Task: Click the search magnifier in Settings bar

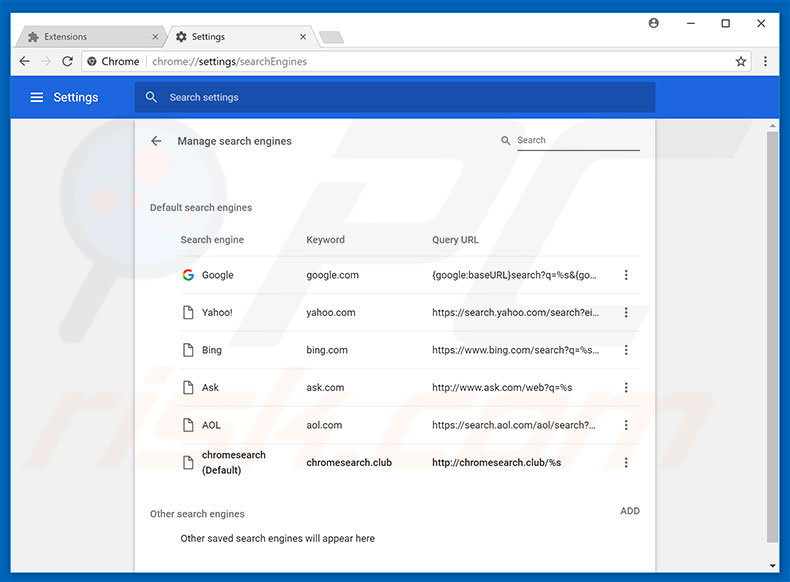Action: point(151,97)
